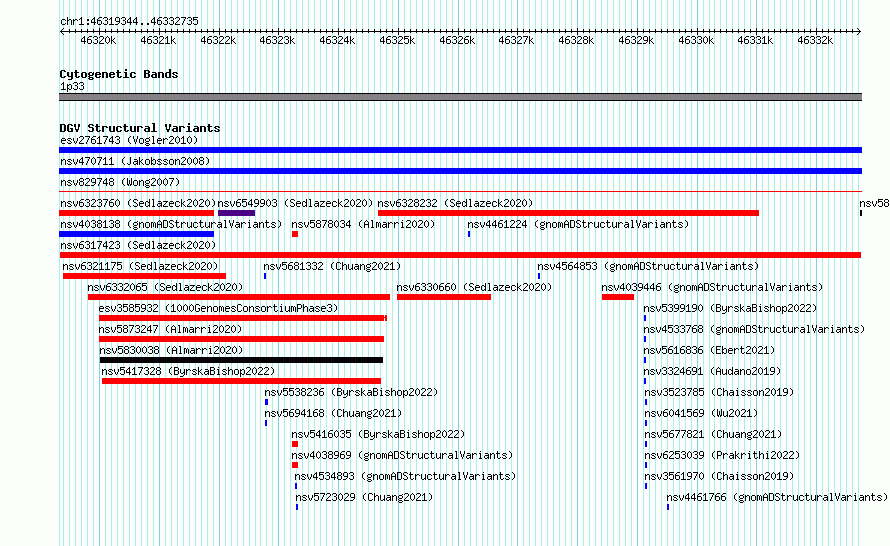Click nsv6041569 (Wu2021) label
The width and height of the screenshot is (890, 546).
[x=702, y=413]
